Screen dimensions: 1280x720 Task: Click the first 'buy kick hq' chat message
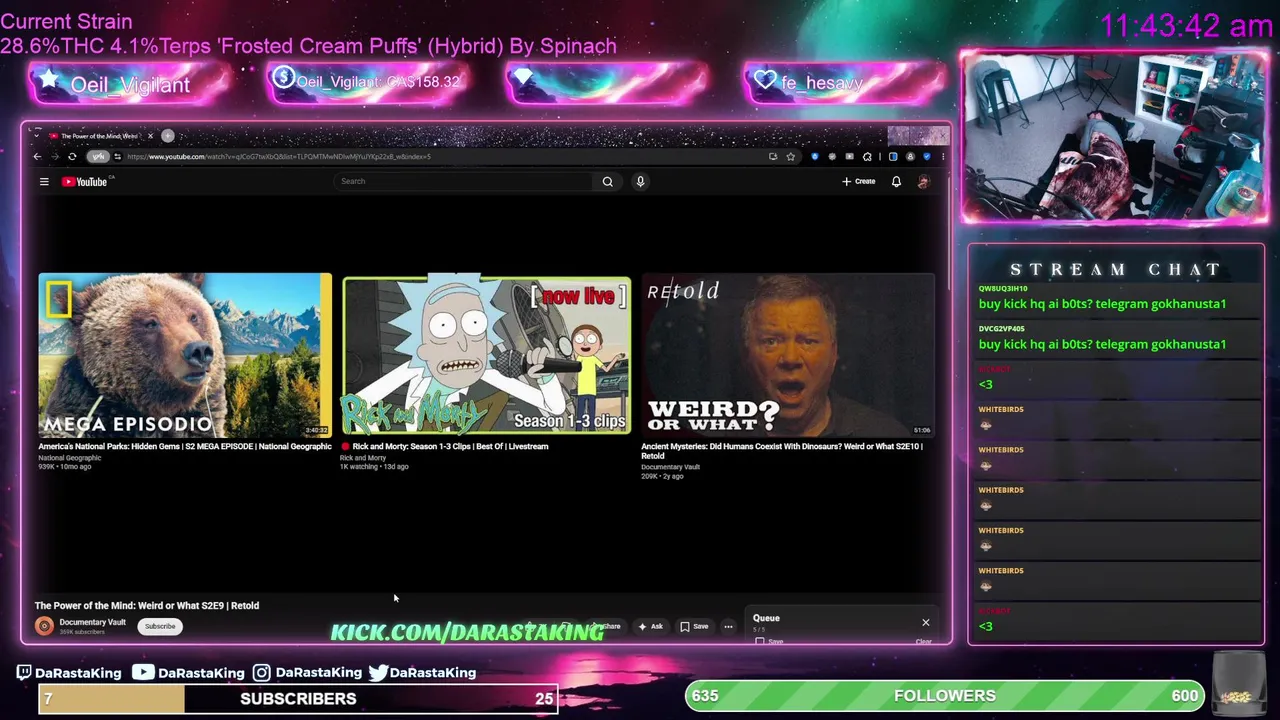(x=1102, y=304)
